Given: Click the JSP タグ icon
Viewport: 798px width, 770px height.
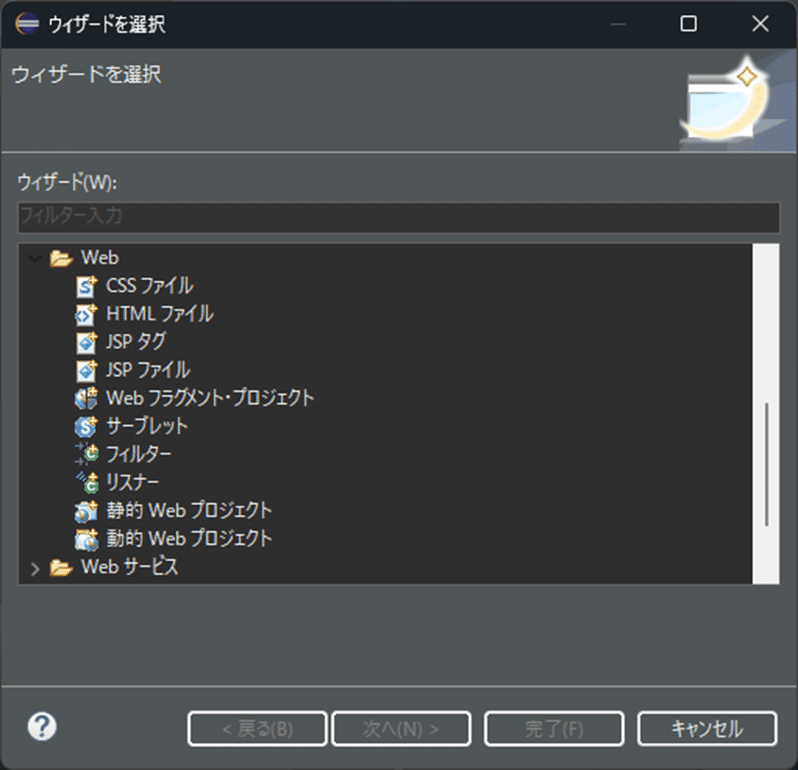Looking at the screenshot, I should [86, 342].
